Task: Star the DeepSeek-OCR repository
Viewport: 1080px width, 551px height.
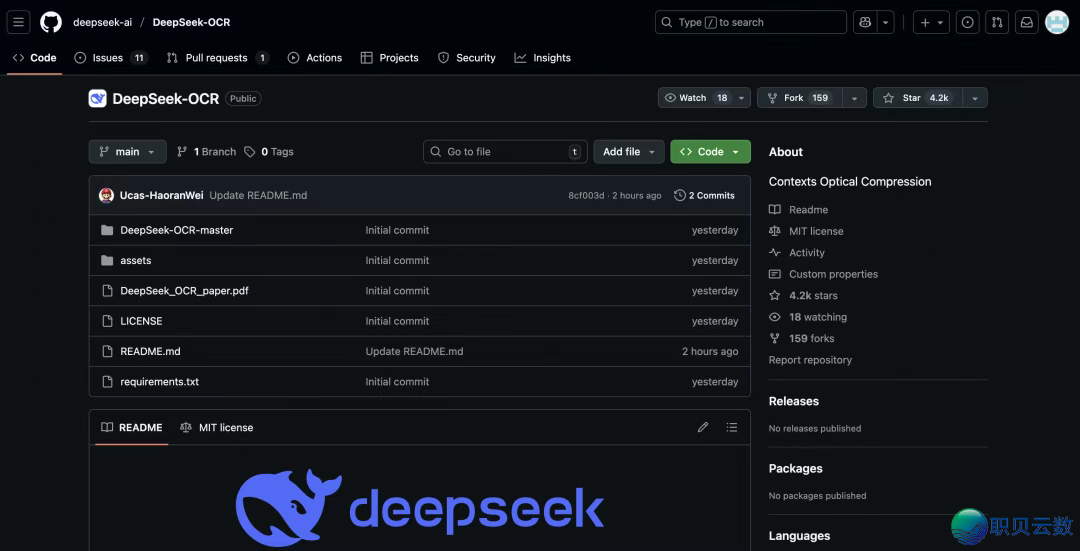Action: 917,98
